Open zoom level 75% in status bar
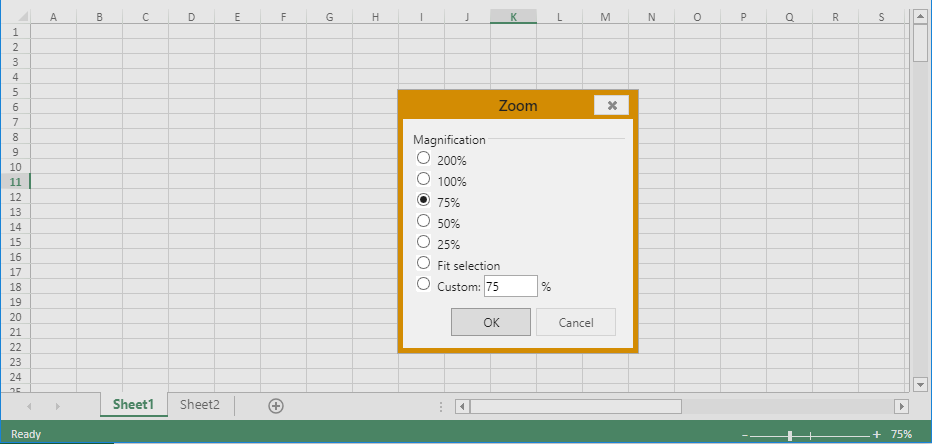Screen dimensions: 932x444 (902, 434)
